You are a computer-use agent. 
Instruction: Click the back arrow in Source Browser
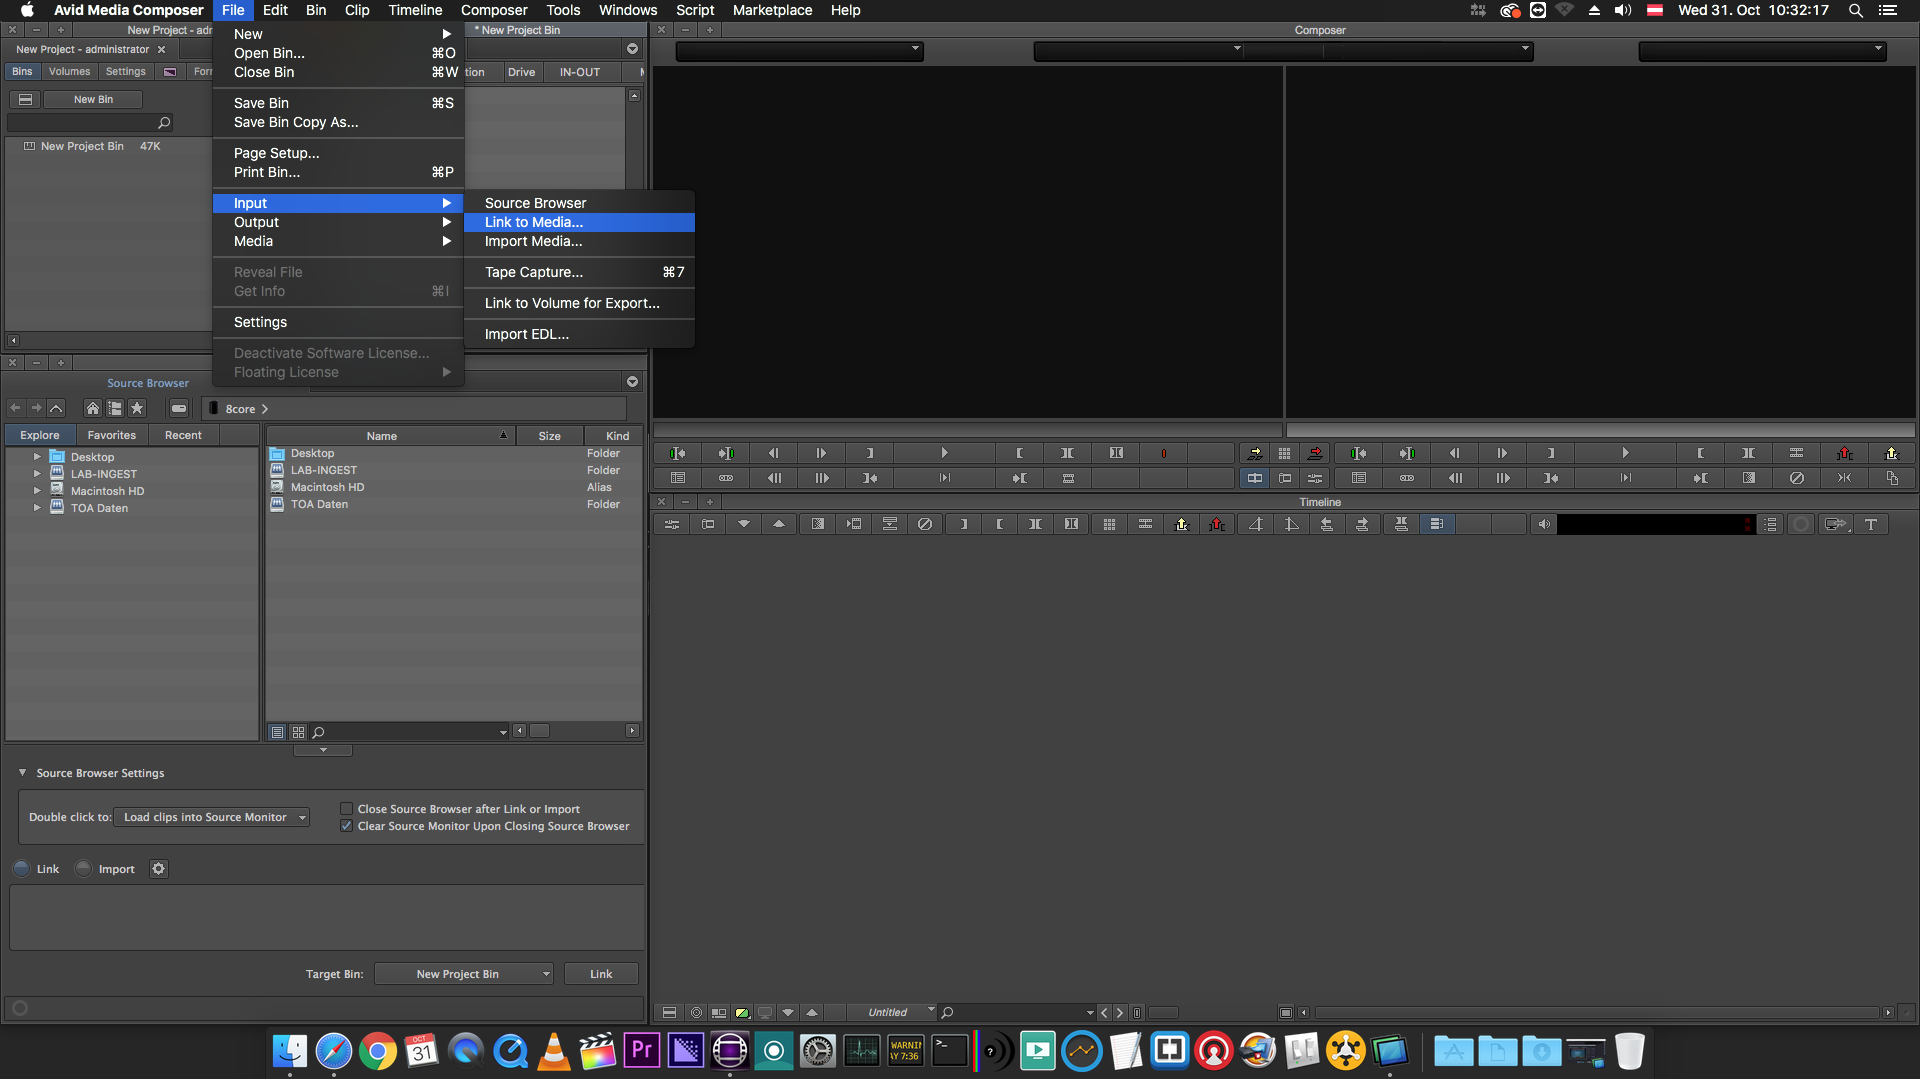[15, 408]
